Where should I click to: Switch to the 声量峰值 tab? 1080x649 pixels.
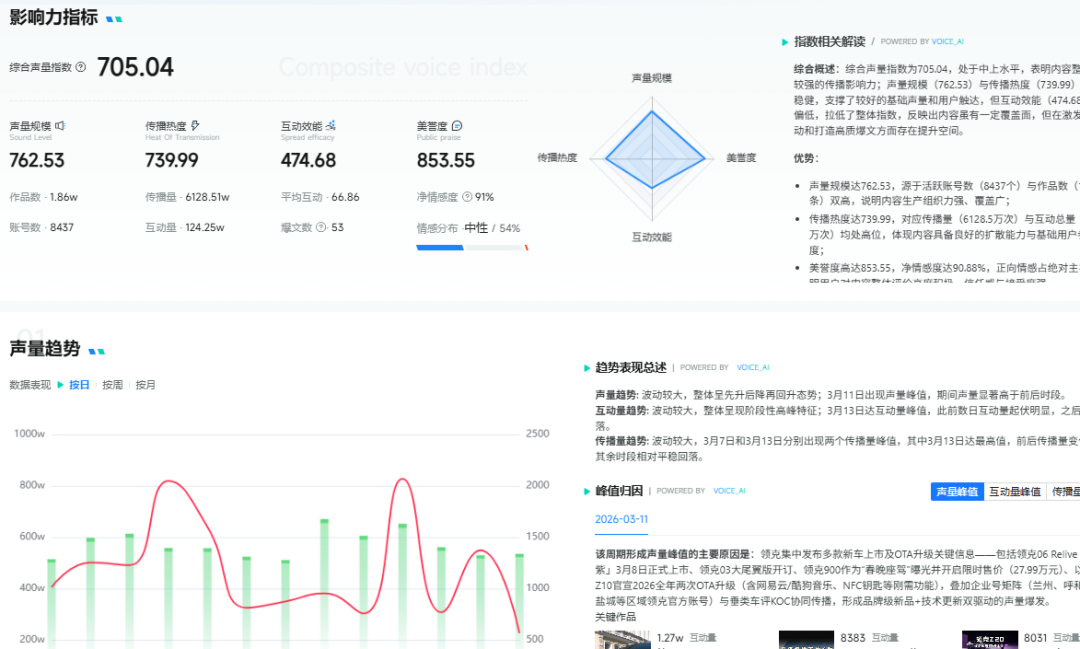tap(958, 491)
